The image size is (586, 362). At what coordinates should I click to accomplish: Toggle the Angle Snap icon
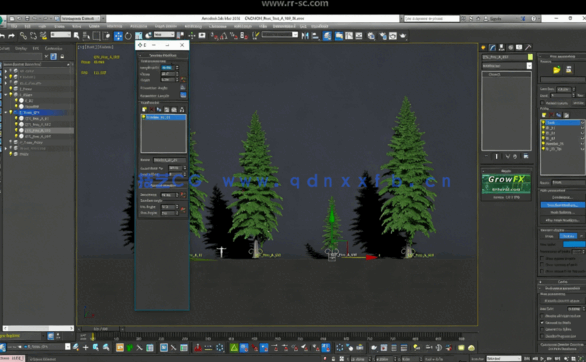tap(223, 36)
